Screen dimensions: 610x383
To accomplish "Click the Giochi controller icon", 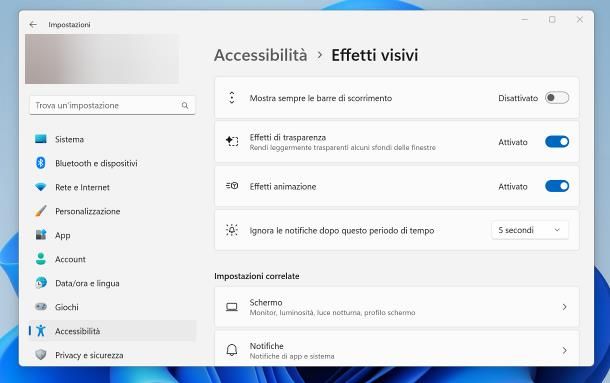I will tap(41, 307).
